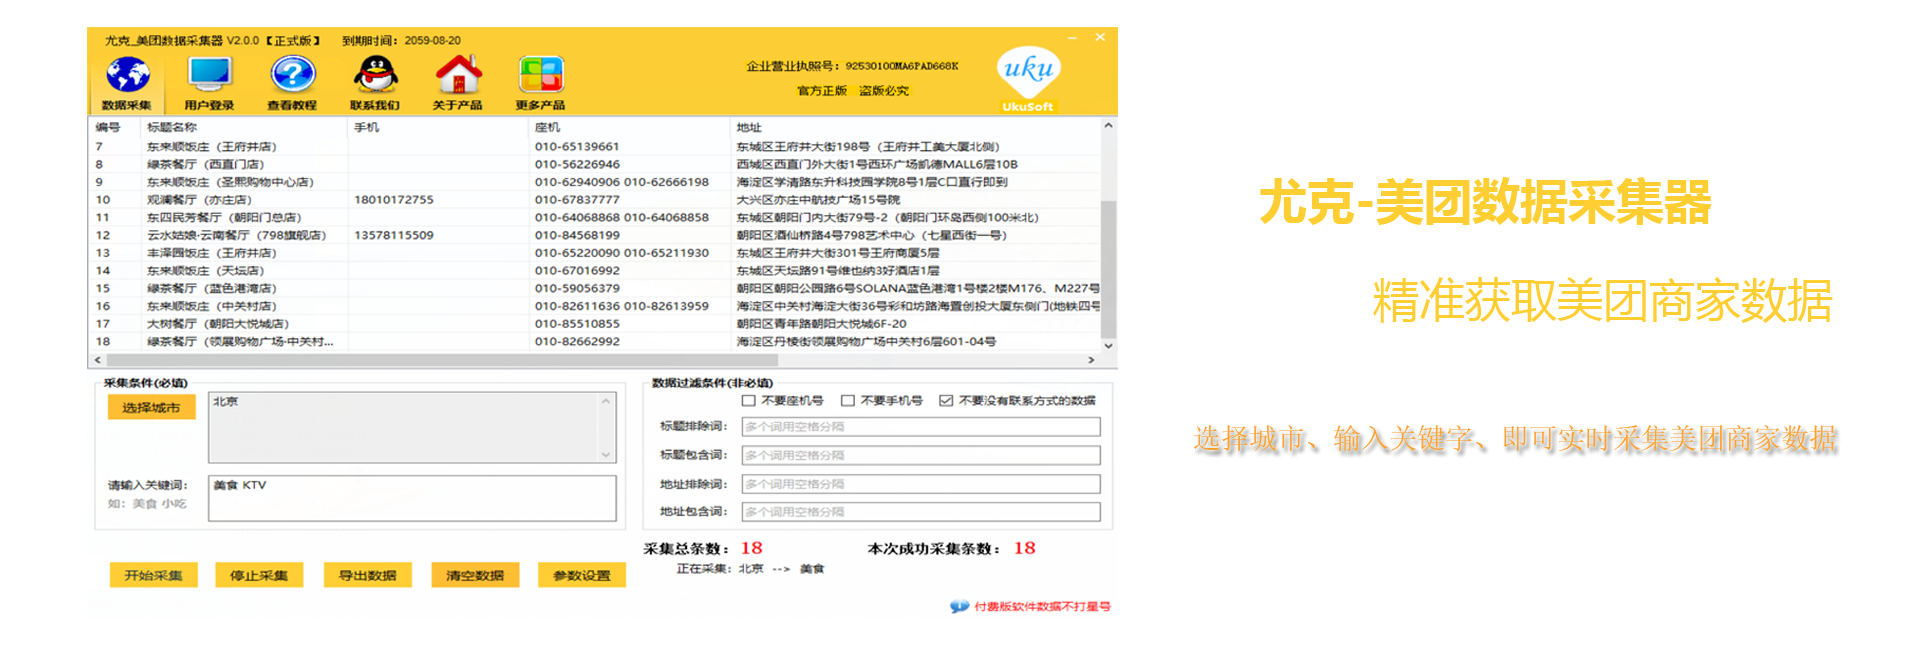Click landline 010-67016992
This screenshot has height=650, width=1920.
pos(577,270)
